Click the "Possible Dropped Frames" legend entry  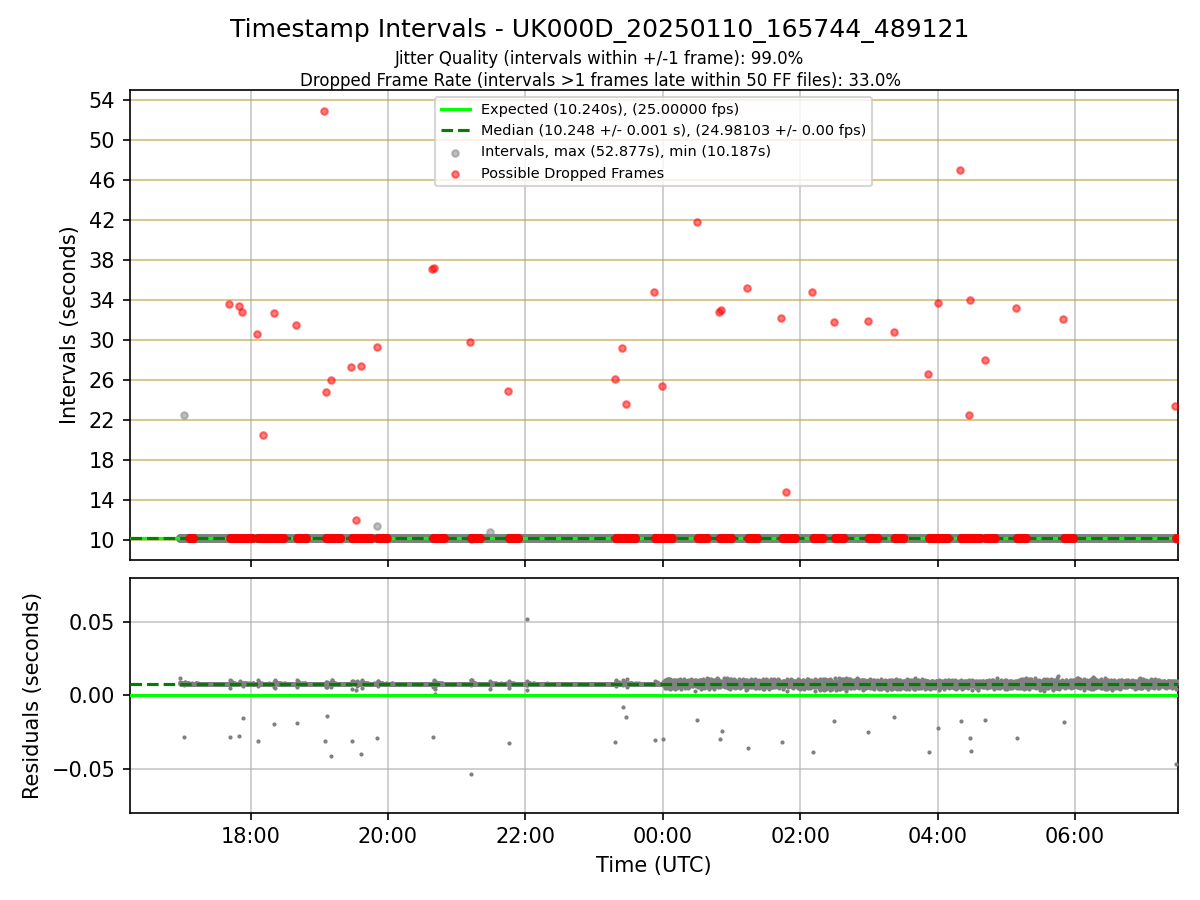[572, 173]
